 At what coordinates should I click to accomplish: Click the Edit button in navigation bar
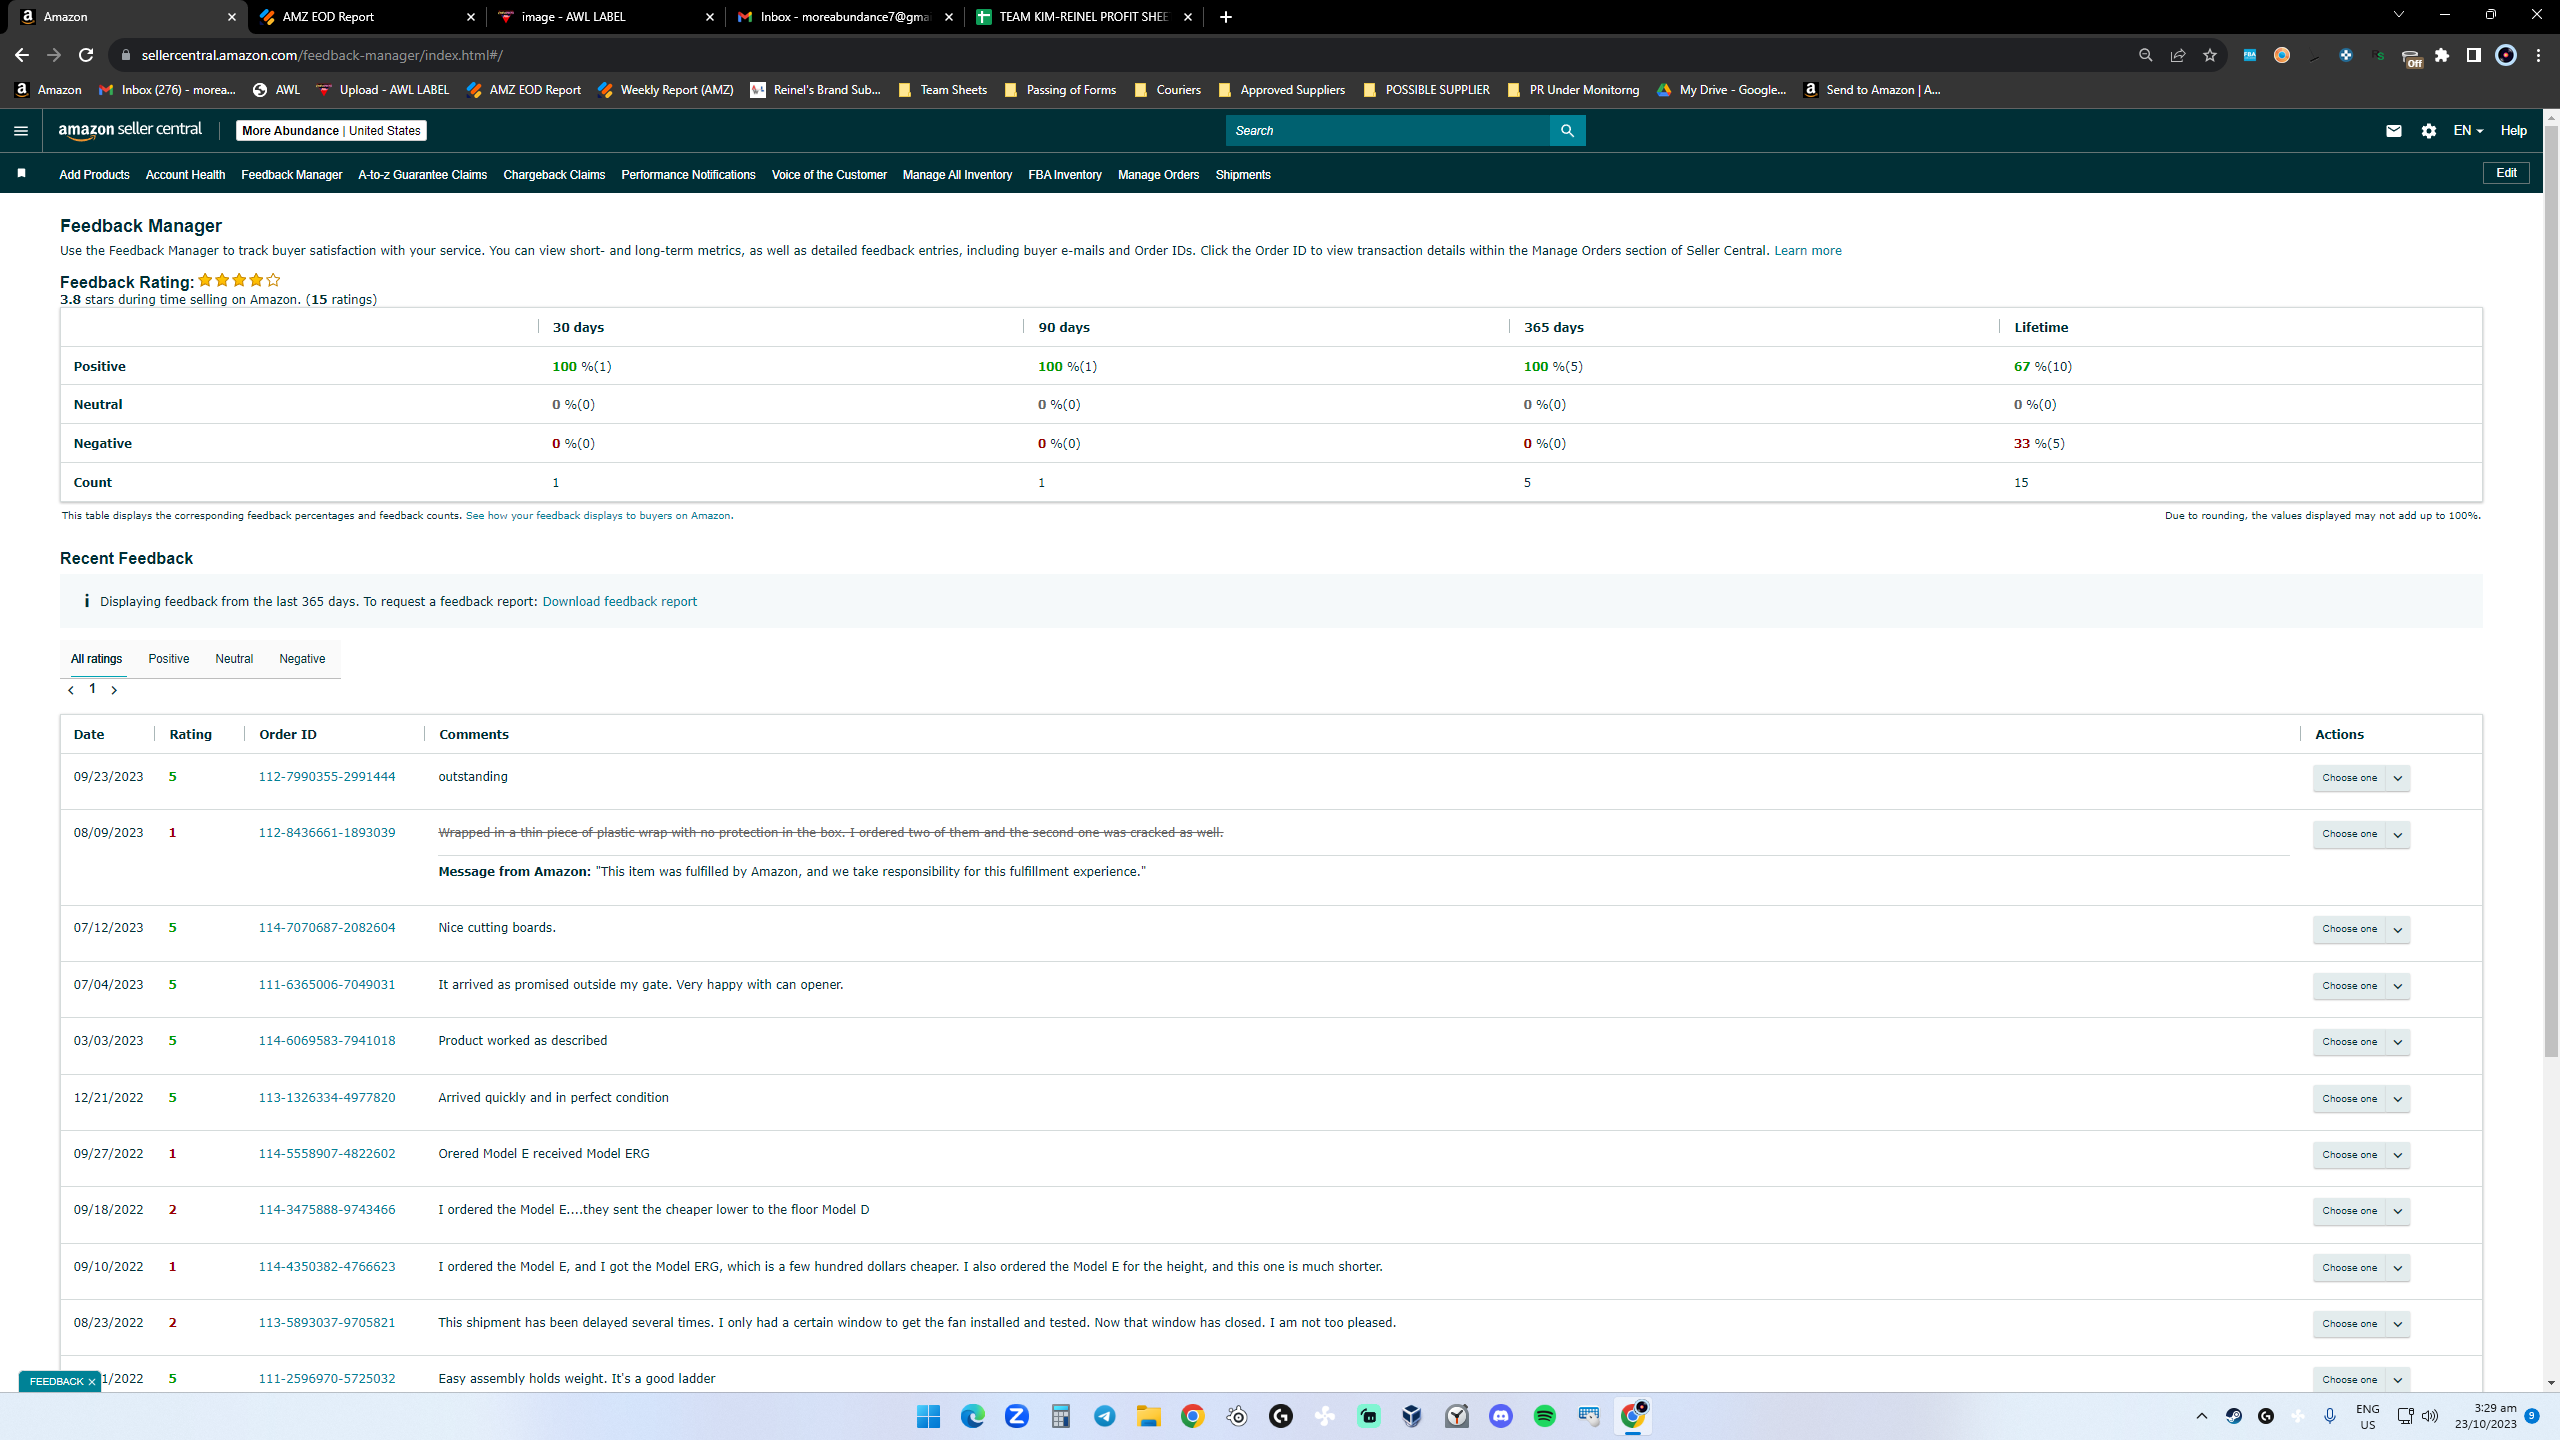(x=2506, y=173)
